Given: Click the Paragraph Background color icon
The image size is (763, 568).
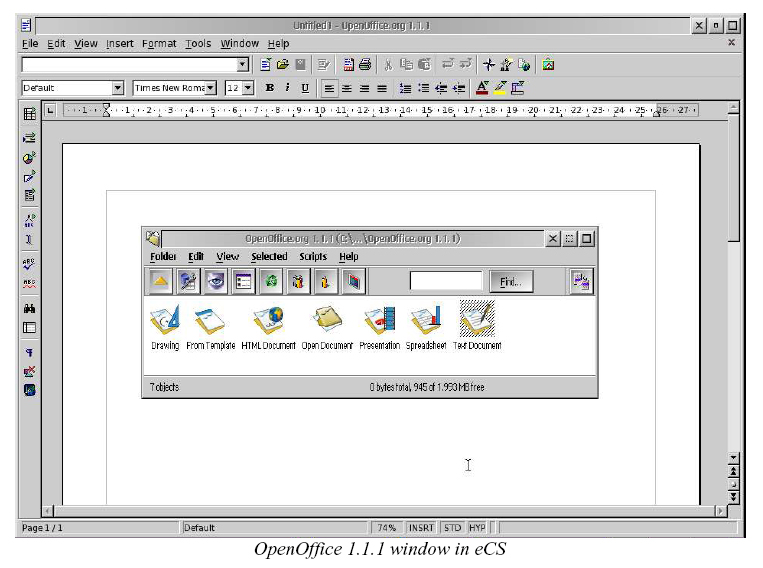Looking at the screenshot, I should coord(518,88).
